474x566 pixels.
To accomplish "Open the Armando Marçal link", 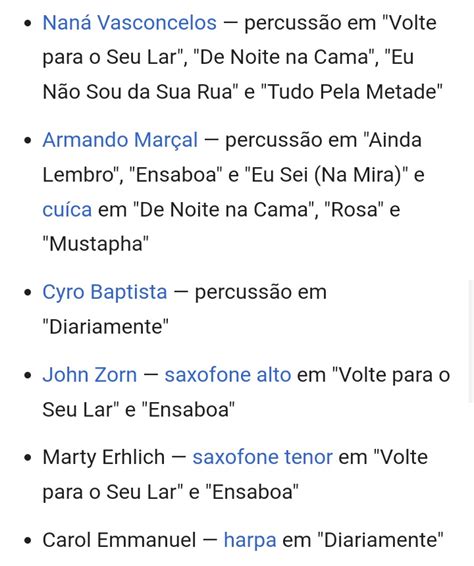I will 120,140.
